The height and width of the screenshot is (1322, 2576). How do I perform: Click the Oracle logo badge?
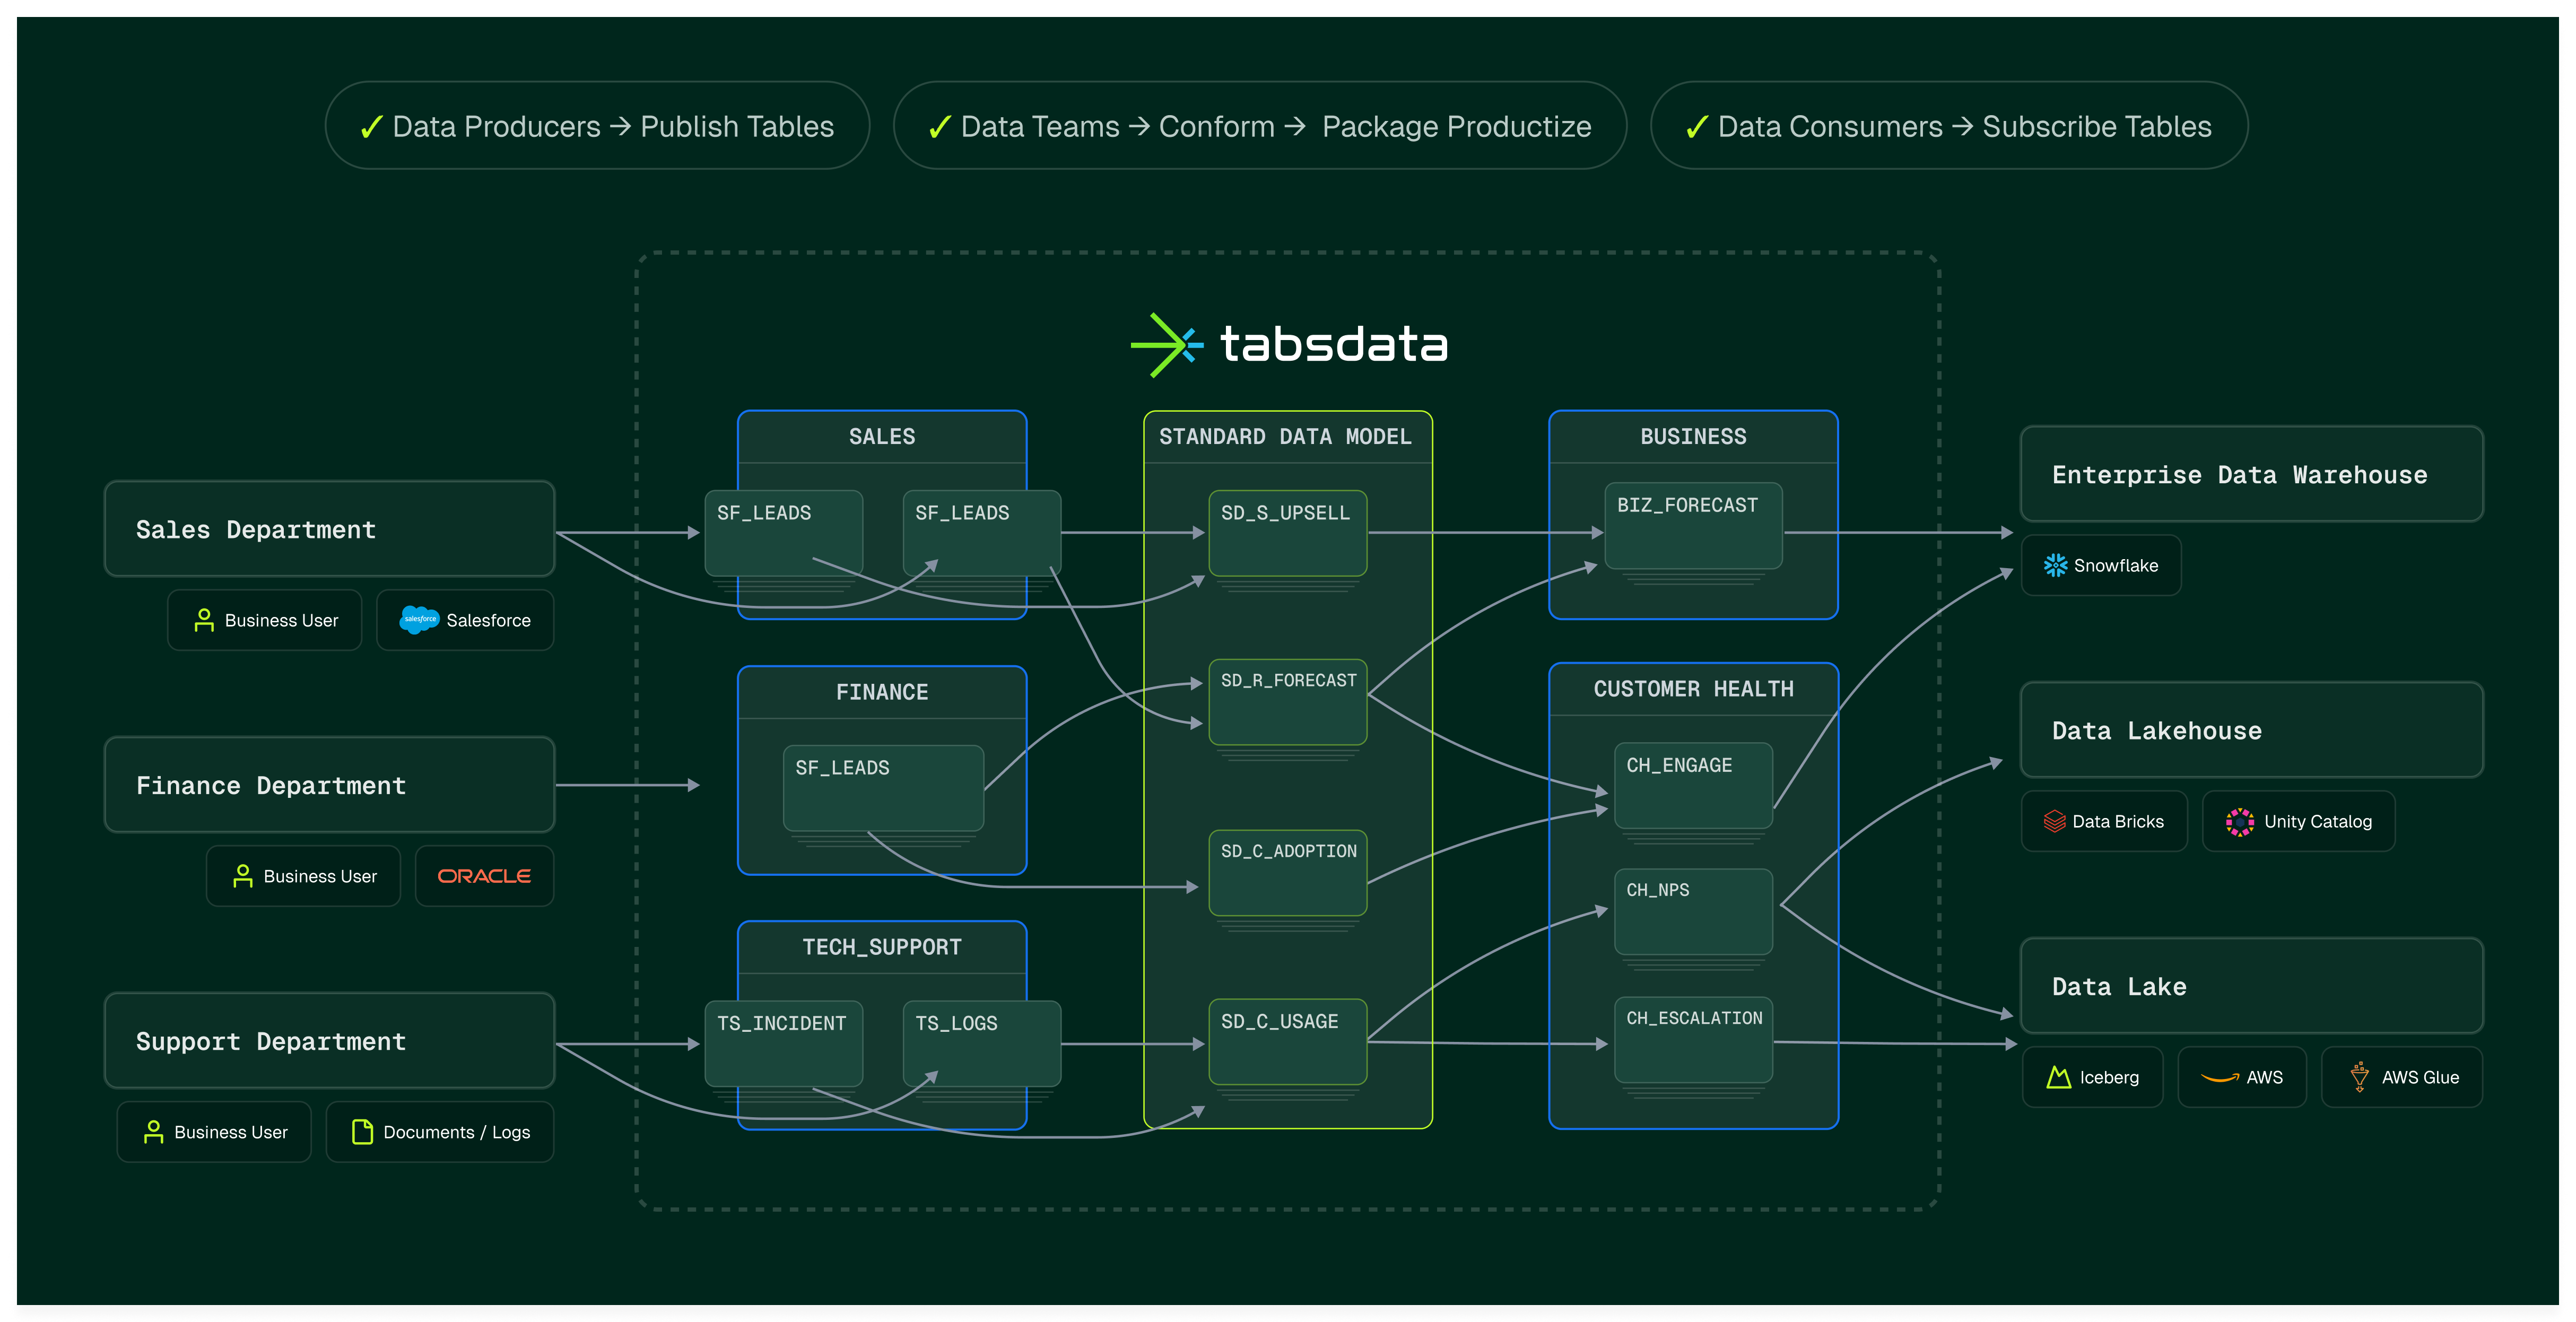coord(484,876)
